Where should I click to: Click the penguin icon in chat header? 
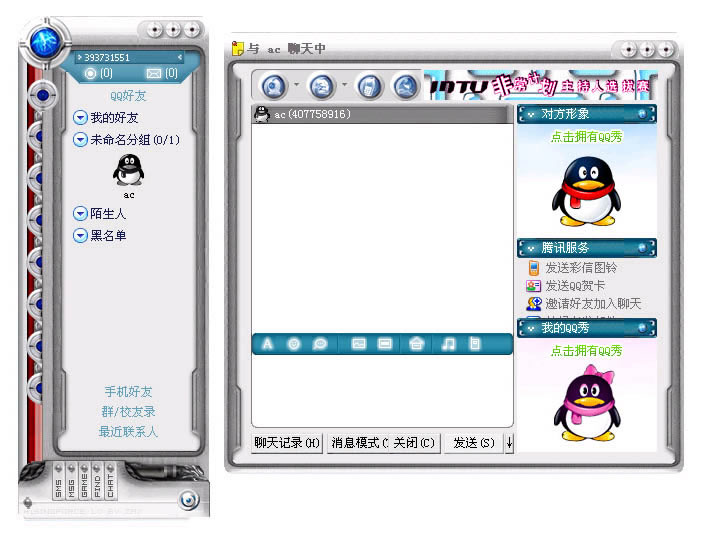coord(262,114)
